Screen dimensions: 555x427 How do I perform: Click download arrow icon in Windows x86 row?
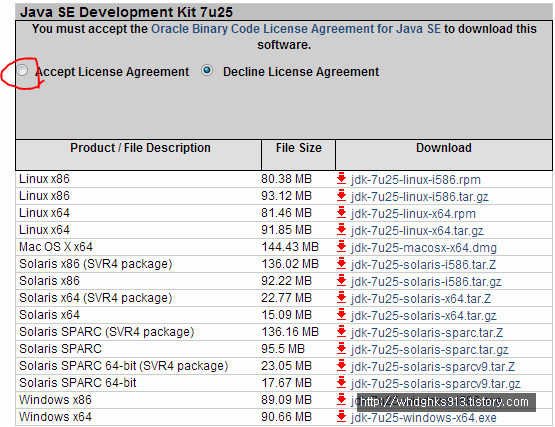(341, 399)
